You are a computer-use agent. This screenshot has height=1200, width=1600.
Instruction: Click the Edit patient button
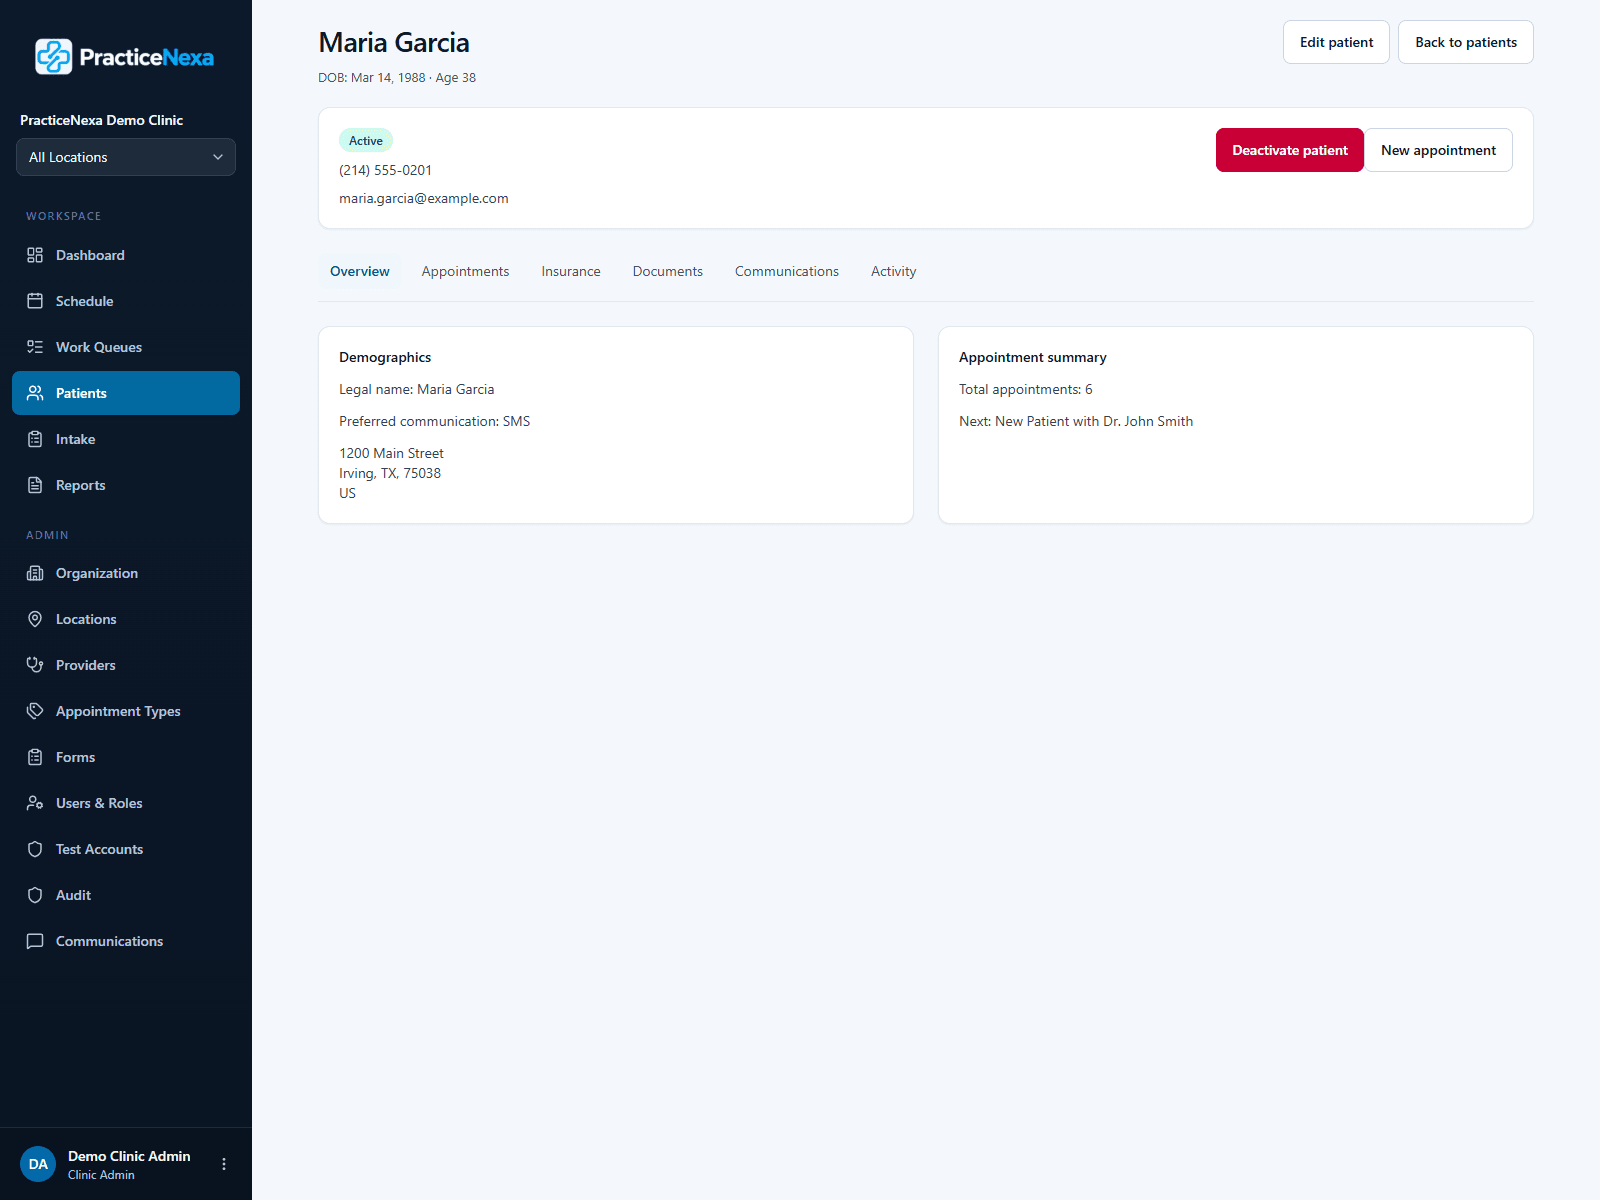[x=1336, y=42]
